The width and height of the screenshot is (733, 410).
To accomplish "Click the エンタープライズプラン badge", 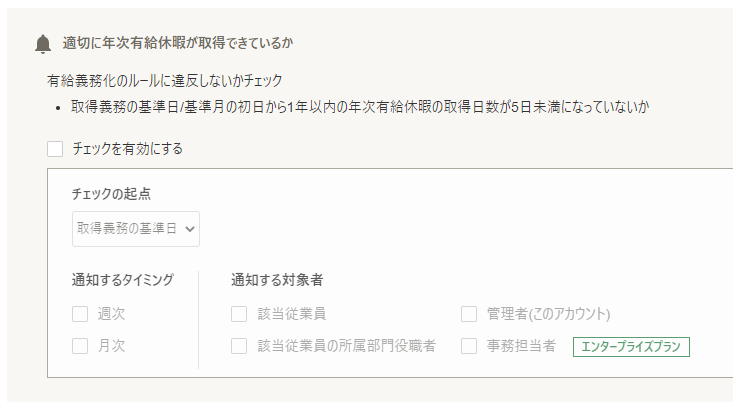I will pyautogui.click(x=631, y=346).
